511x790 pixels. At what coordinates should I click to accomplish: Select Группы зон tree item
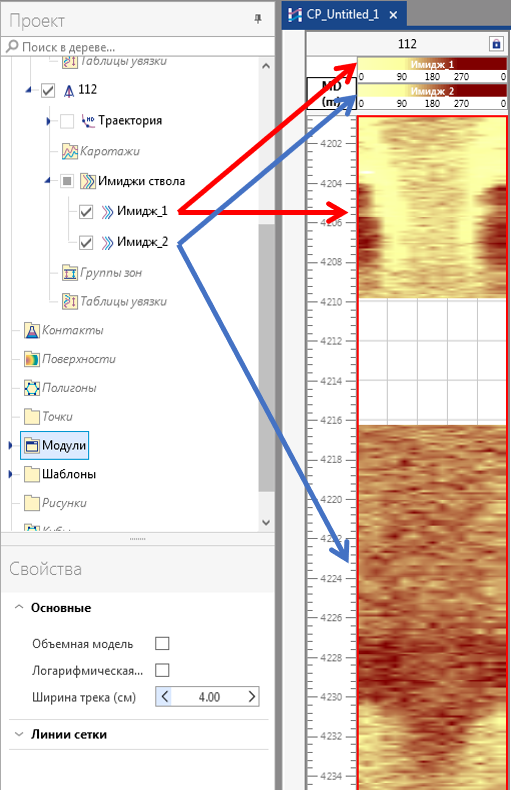[x=111, y=273]
